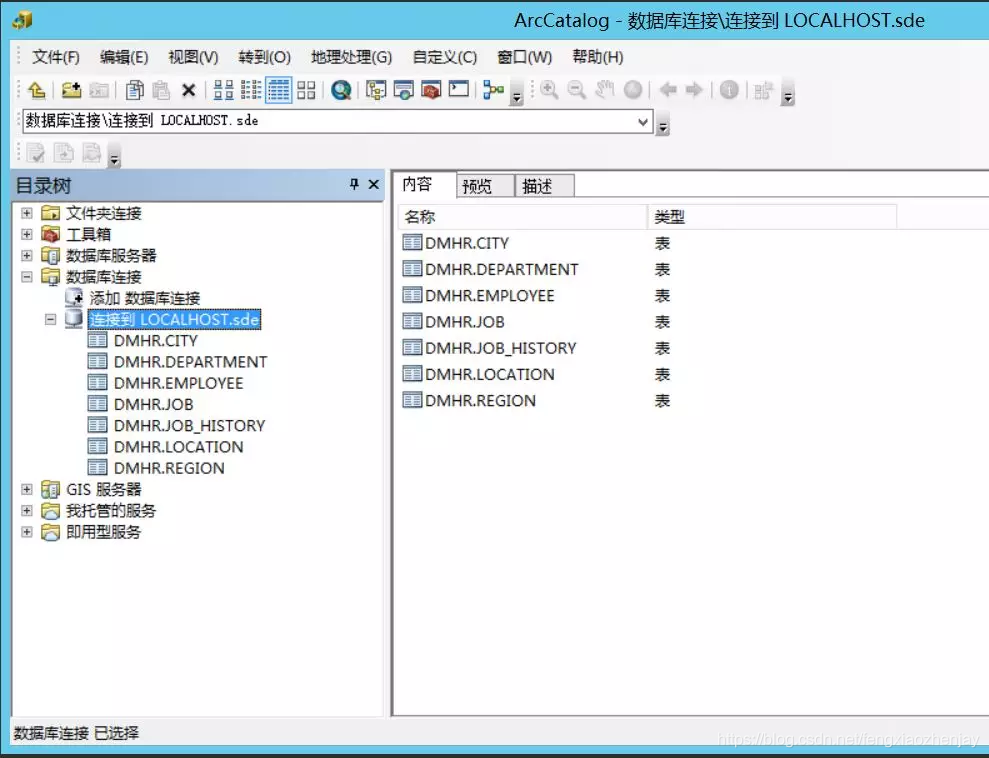Click the Copy toolbar icon

(x=134, y=90)
